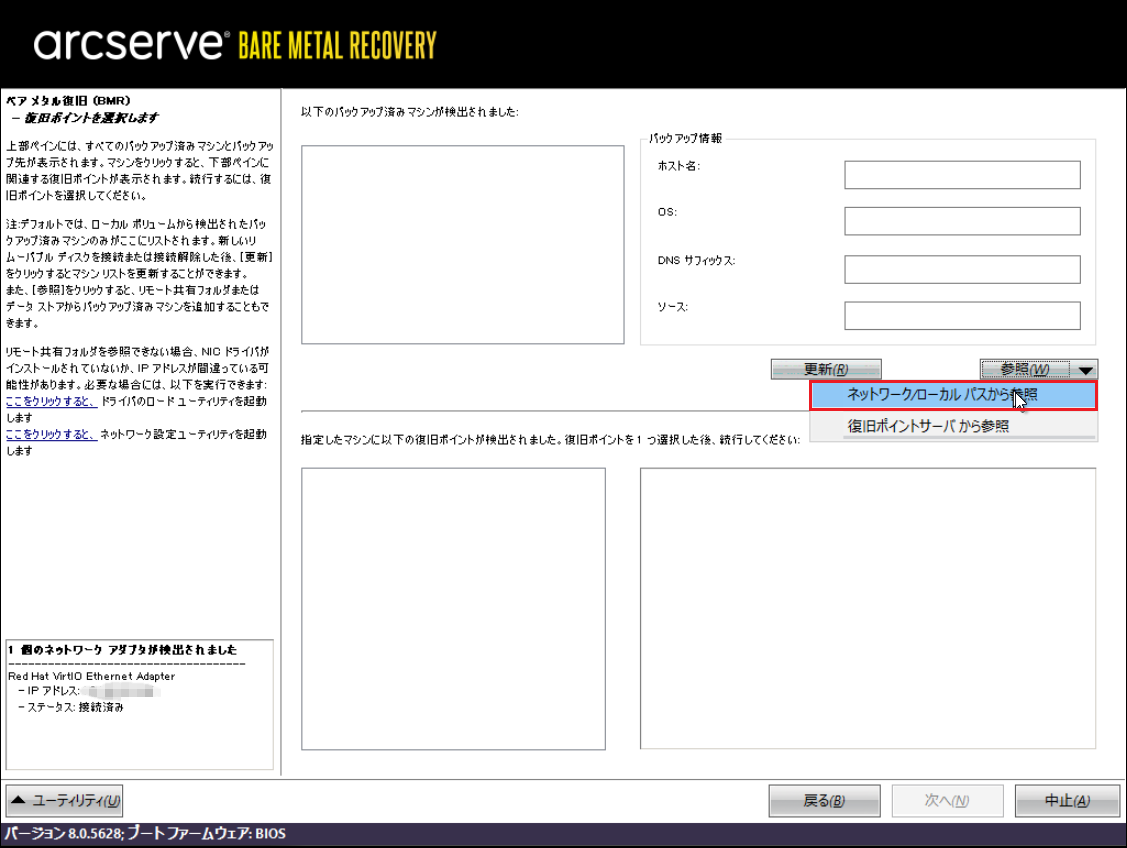
Task: Click the recovery point details pane on lower right
Action: coord(868,608)
